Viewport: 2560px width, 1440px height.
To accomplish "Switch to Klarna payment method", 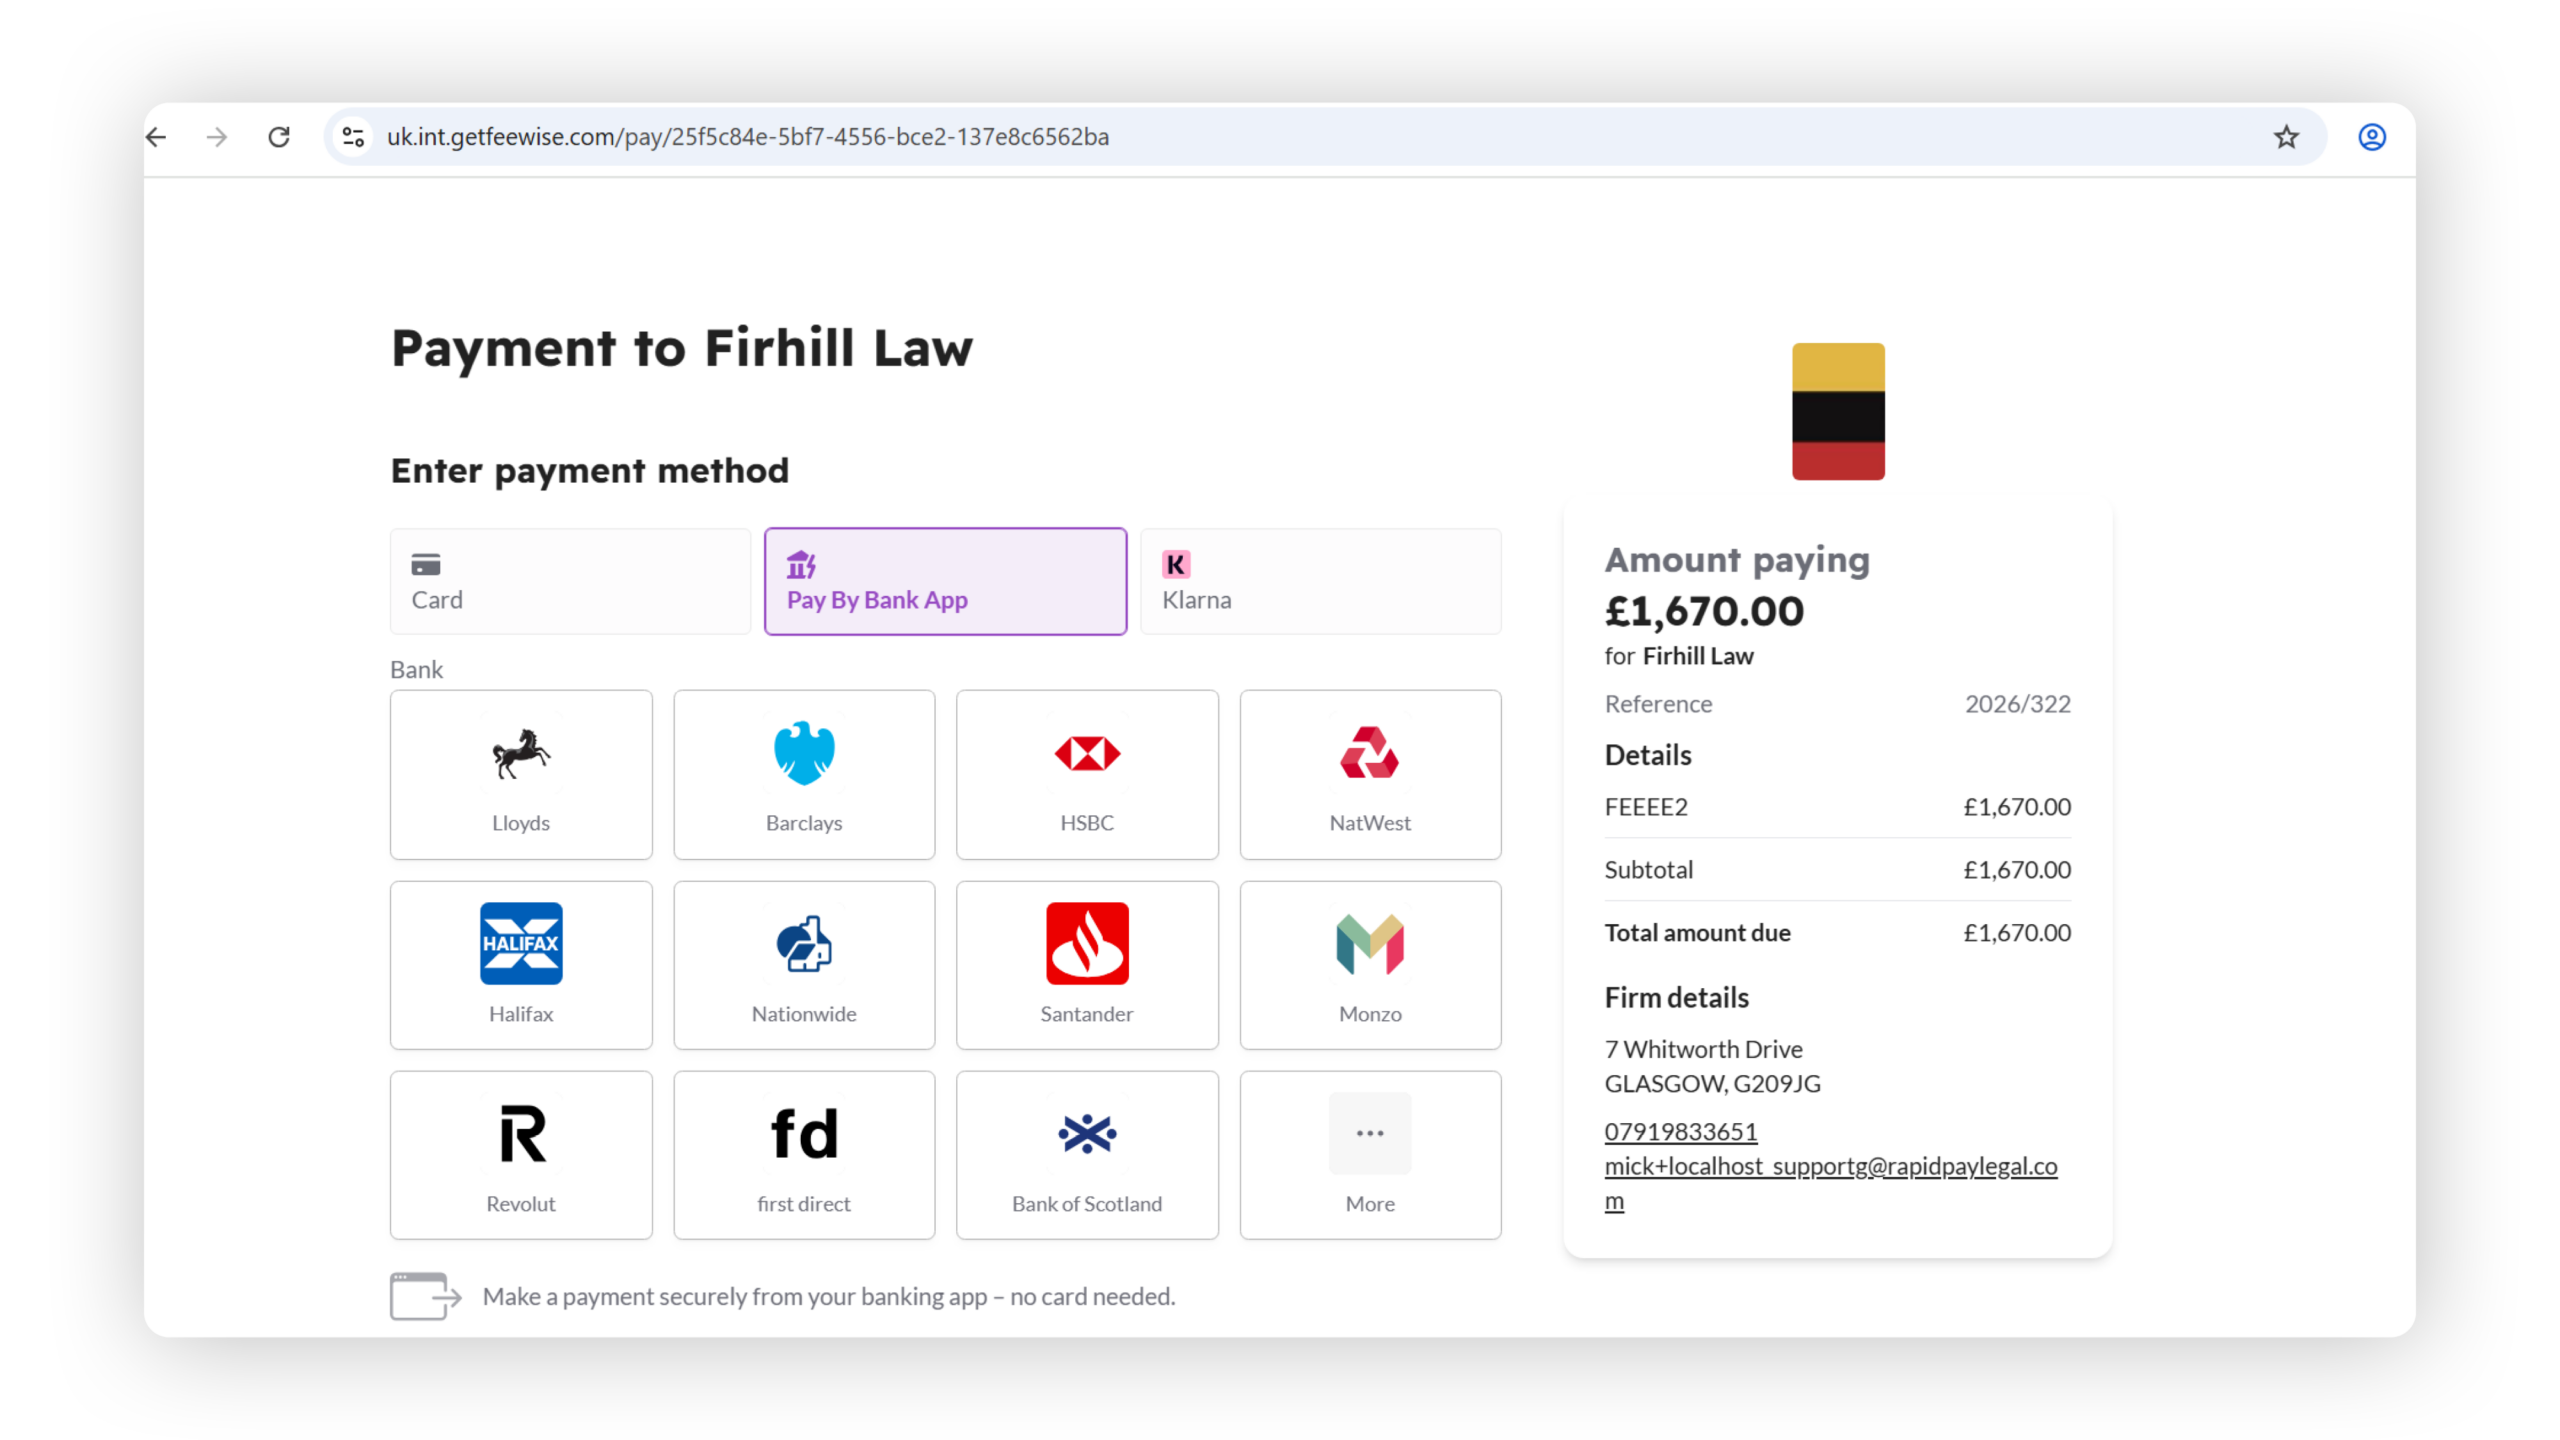I will (x=1320, y=581).
